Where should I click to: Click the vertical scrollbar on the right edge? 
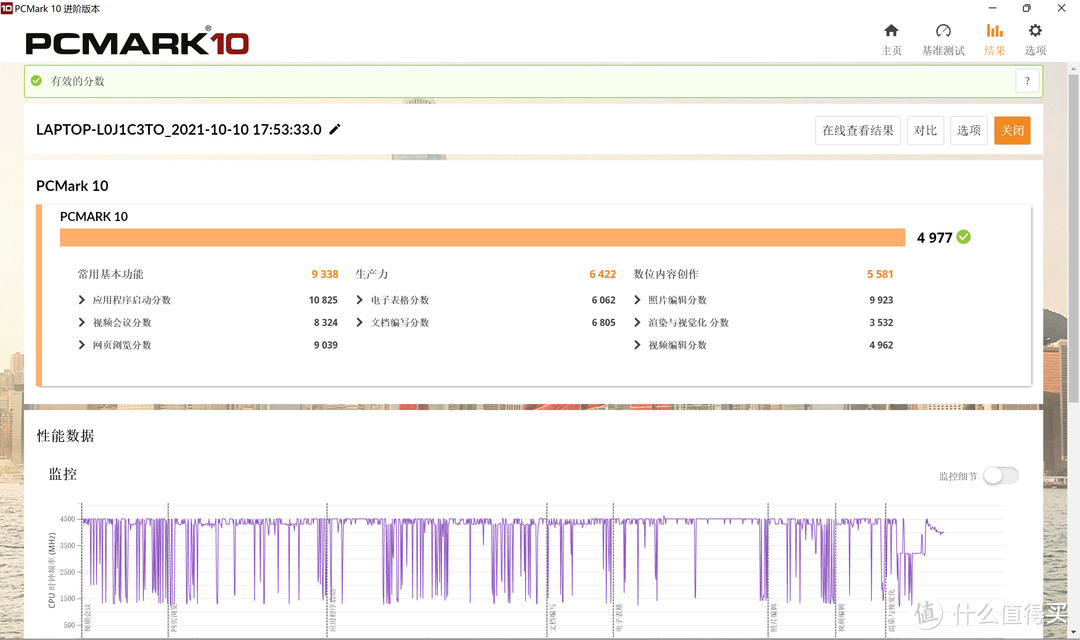click(1073, 238)
